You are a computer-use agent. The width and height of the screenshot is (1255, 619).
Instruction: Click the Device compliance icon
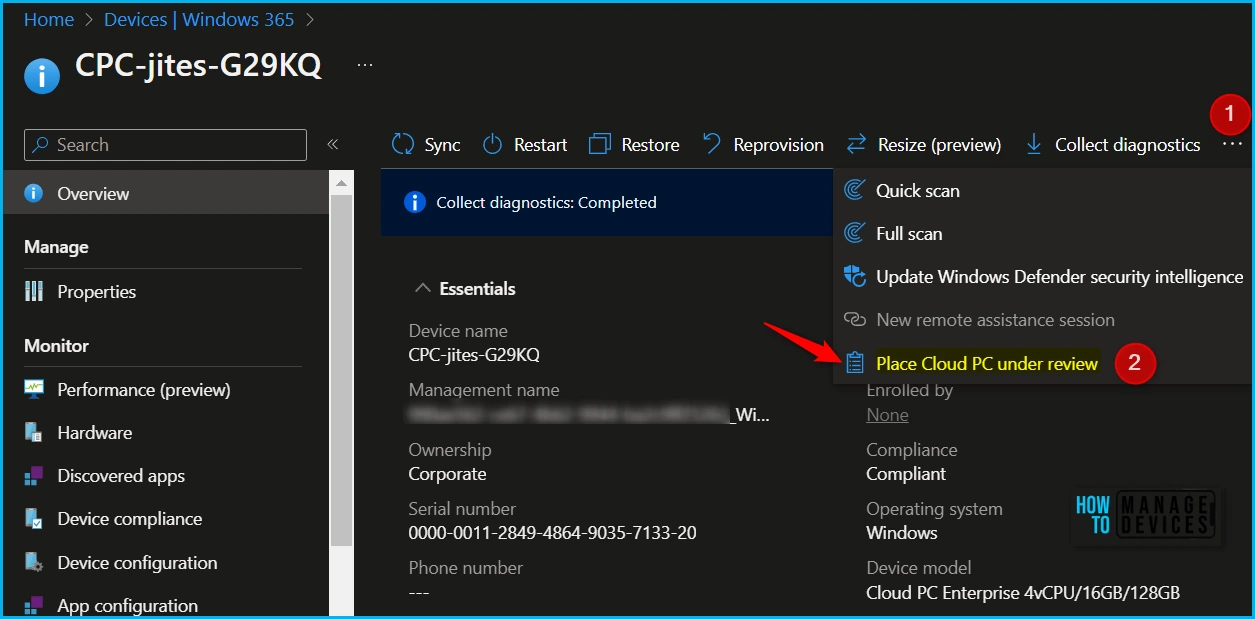(x=34, y=519)
